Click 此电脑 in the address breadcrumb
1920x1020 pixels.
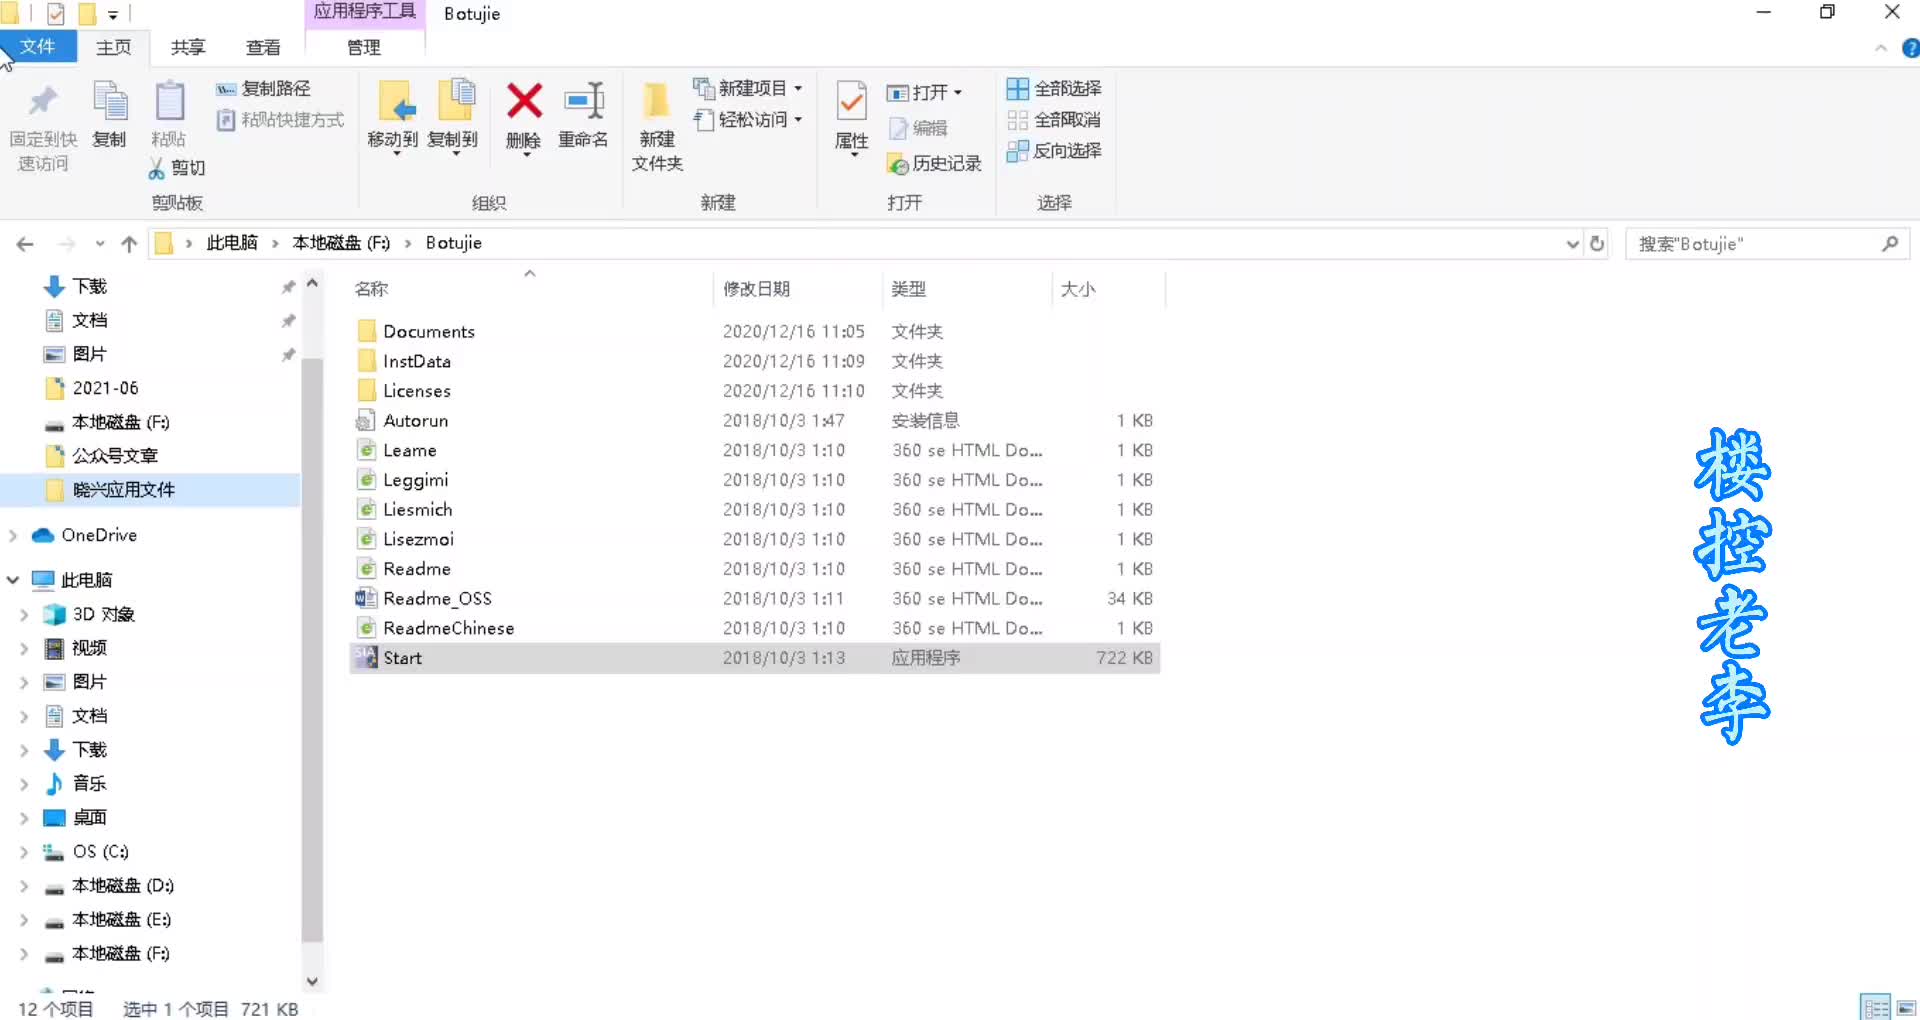(x=232, y=243)
